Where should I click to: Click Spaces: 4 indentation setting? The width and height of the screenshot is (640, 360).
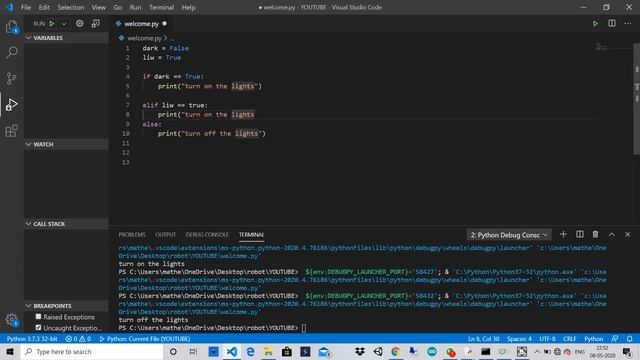pos(519,339)
